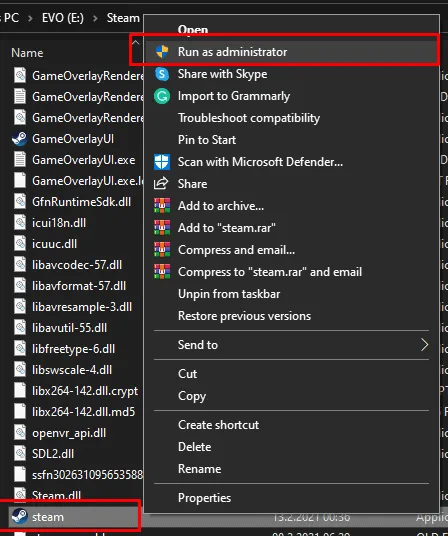448x536 pixels.
Task: Click the file icon of libswscale-4.dll
Action: [20, 370]
